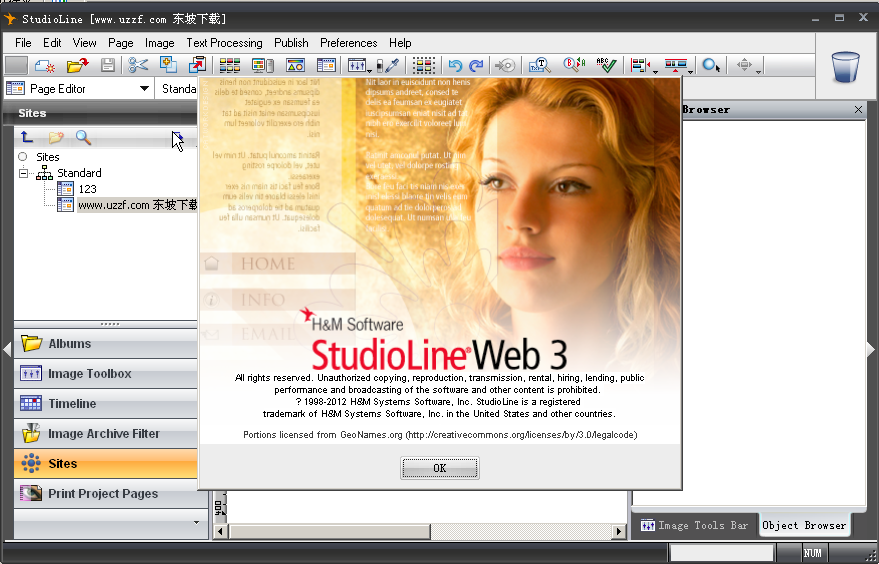Click the blue redo arrow
Viewport: 879px width, 564px height.
click(476, 66)
